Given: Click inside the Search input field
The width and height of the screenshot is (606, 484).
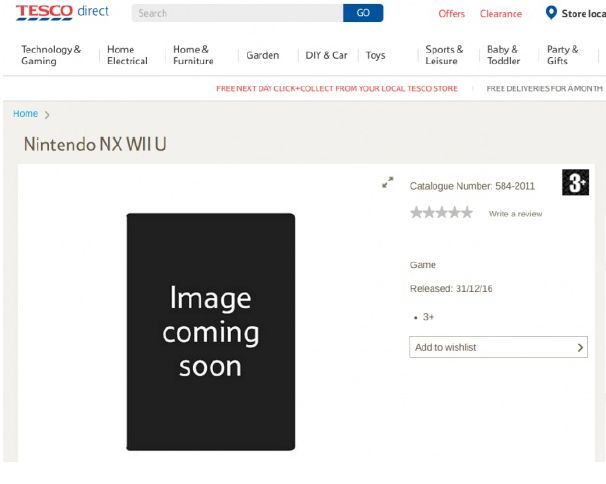Looking at the screenshot, I should click(x=237, y=14).
